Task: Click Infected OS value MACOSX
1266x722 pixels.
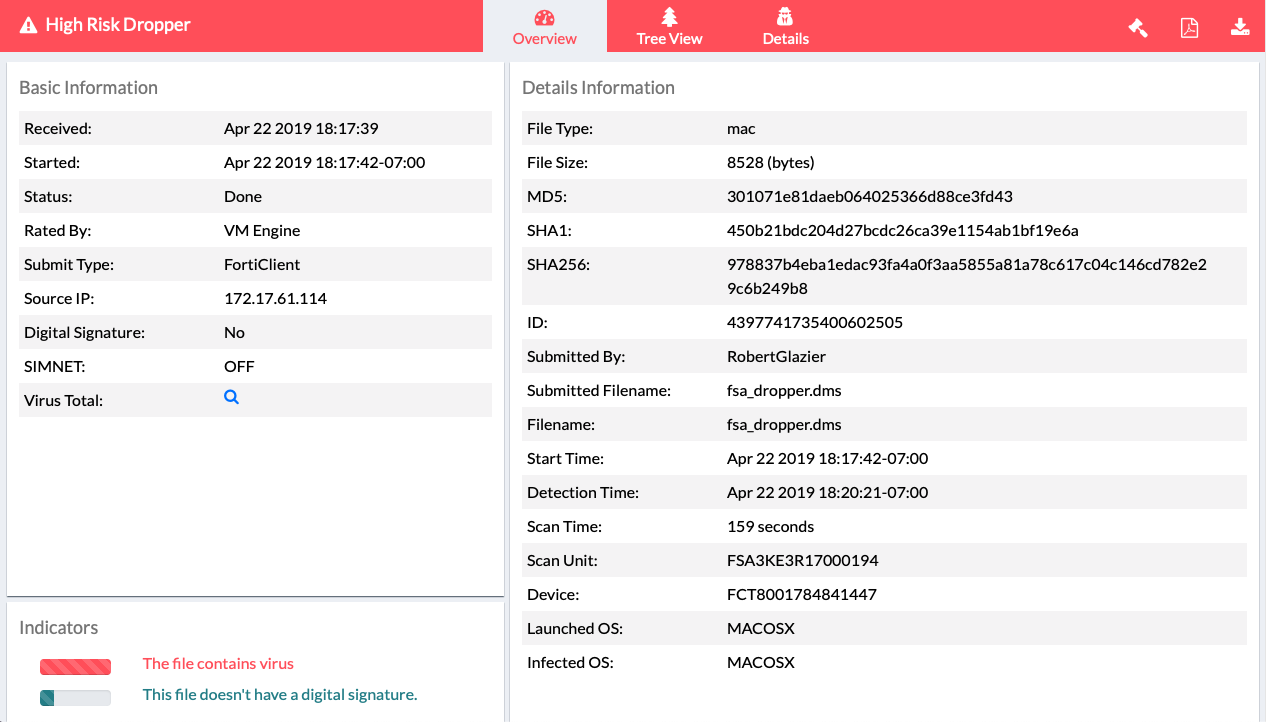Action: tap(761, 662)
